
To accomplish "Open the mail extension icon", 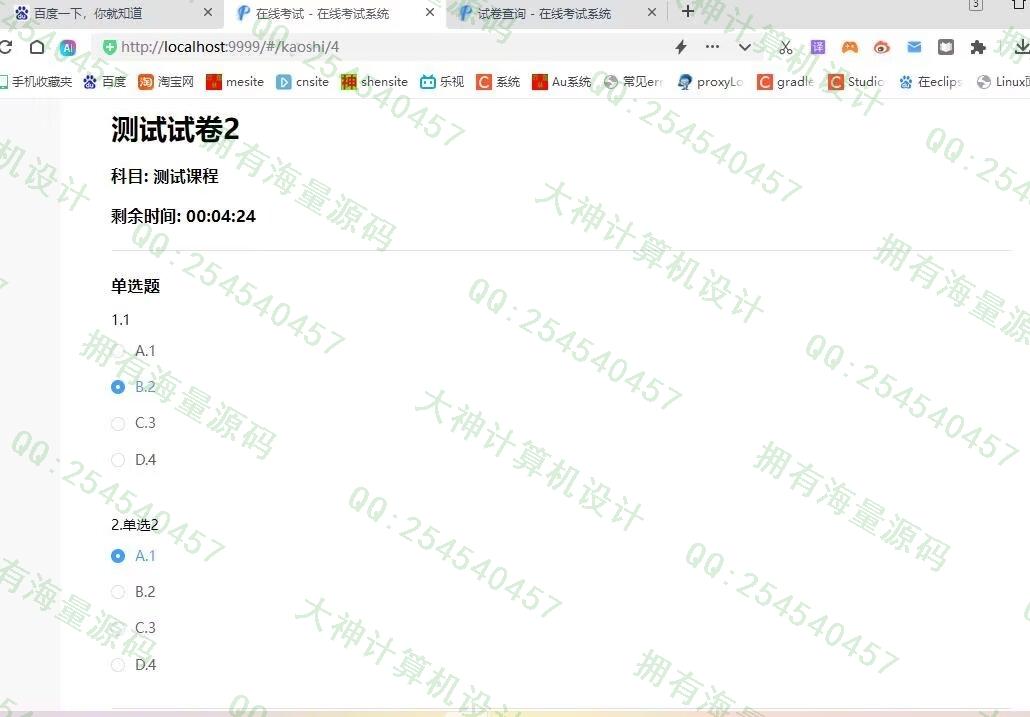I will tap(914, 47).
